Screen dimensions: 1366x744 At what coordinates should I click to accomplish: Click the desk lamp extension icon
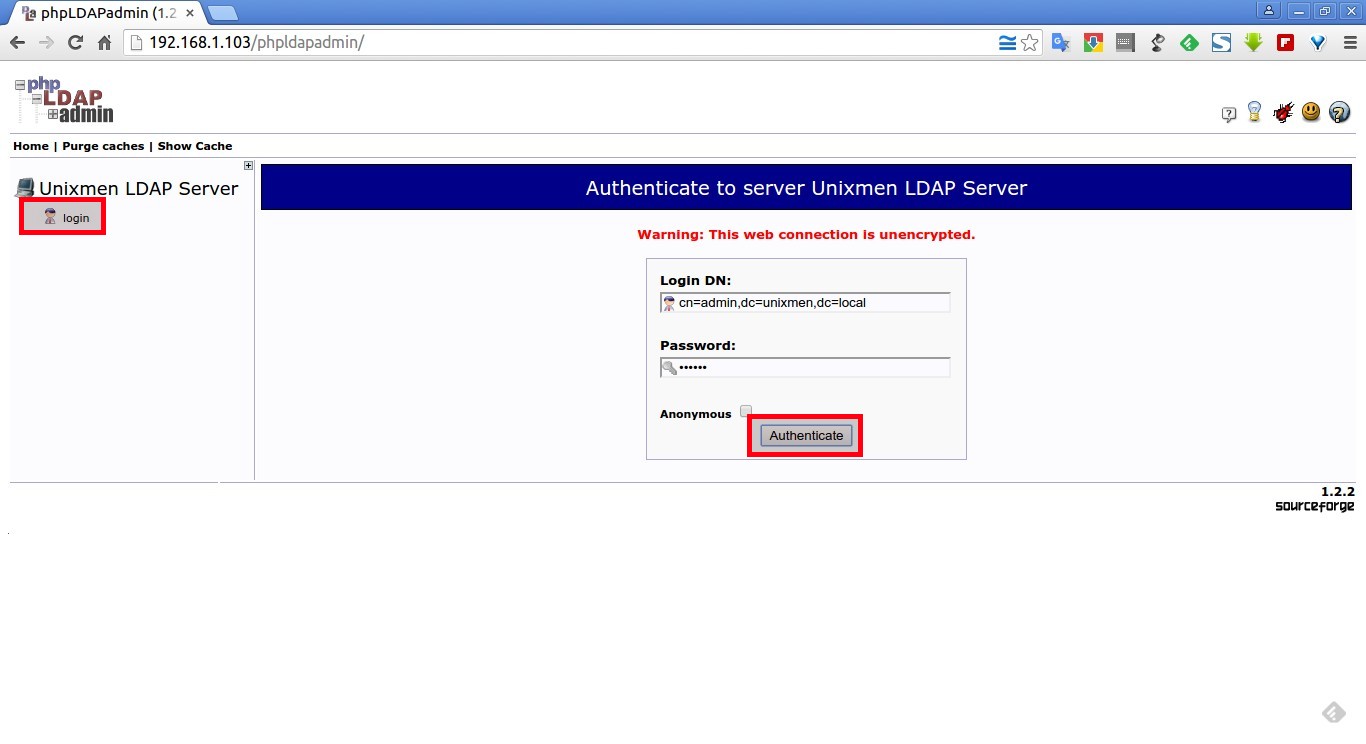point(1157,43)
